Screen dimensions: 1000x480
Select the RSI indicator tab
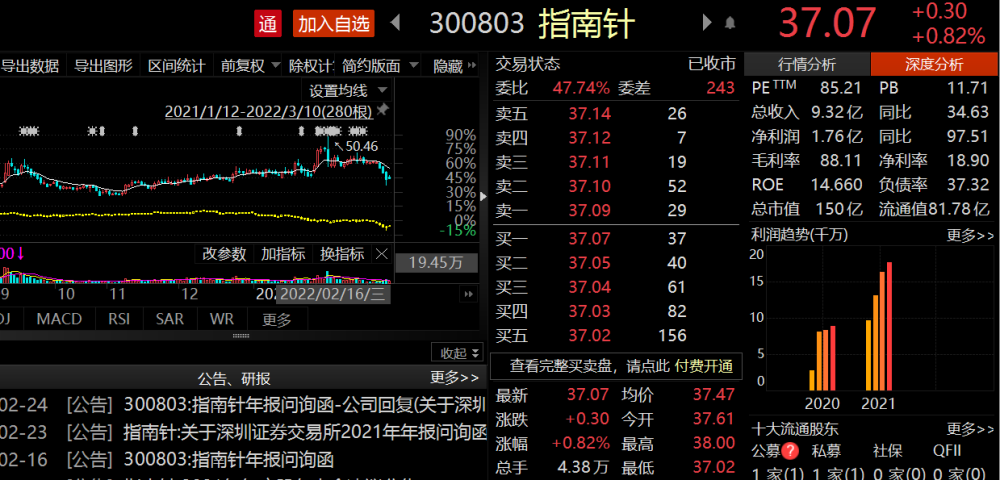tap(119, 318)
